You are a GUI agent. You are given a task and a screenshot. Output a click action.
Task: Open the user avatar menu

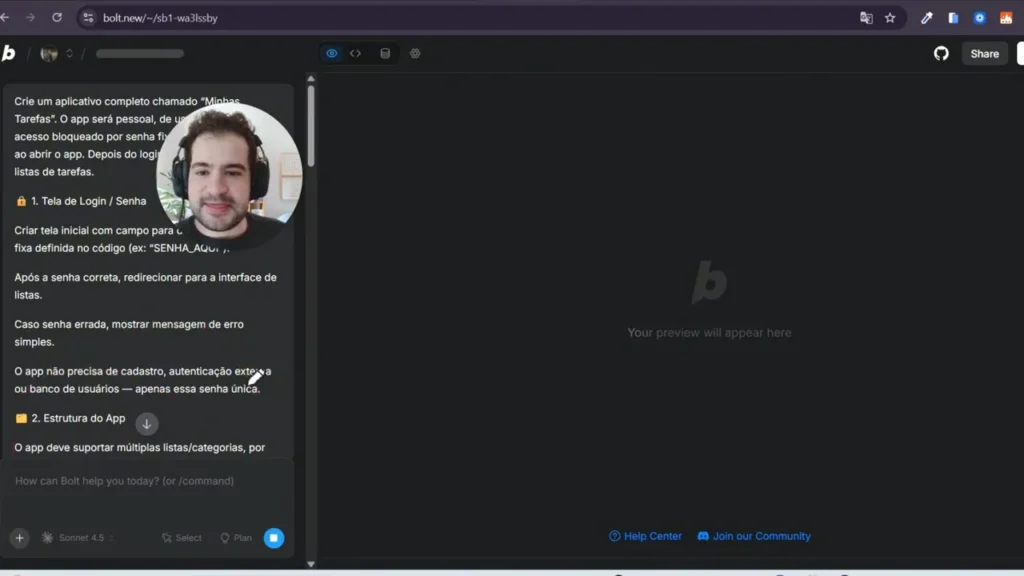tap(49, 53)
